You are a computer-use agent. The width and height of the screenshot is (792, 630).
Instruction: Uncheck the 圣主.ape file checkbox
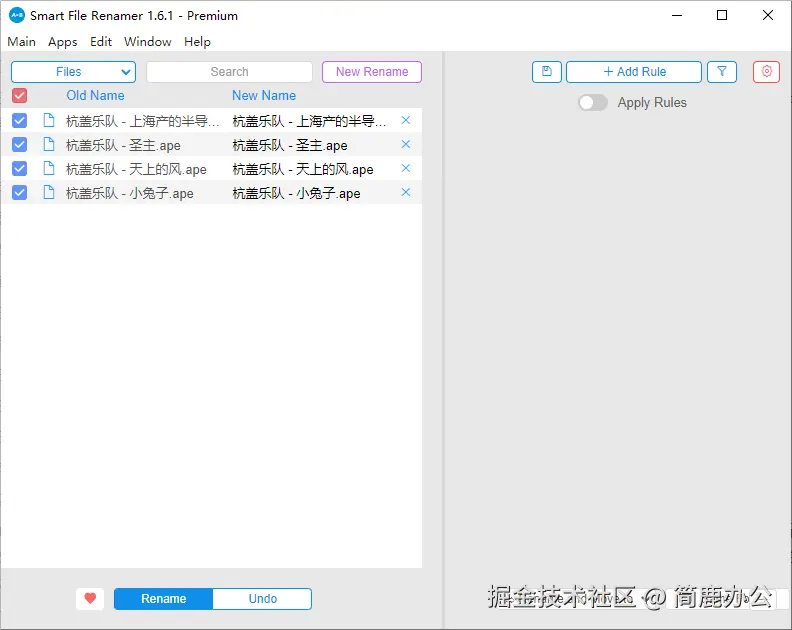coord(20,144)
